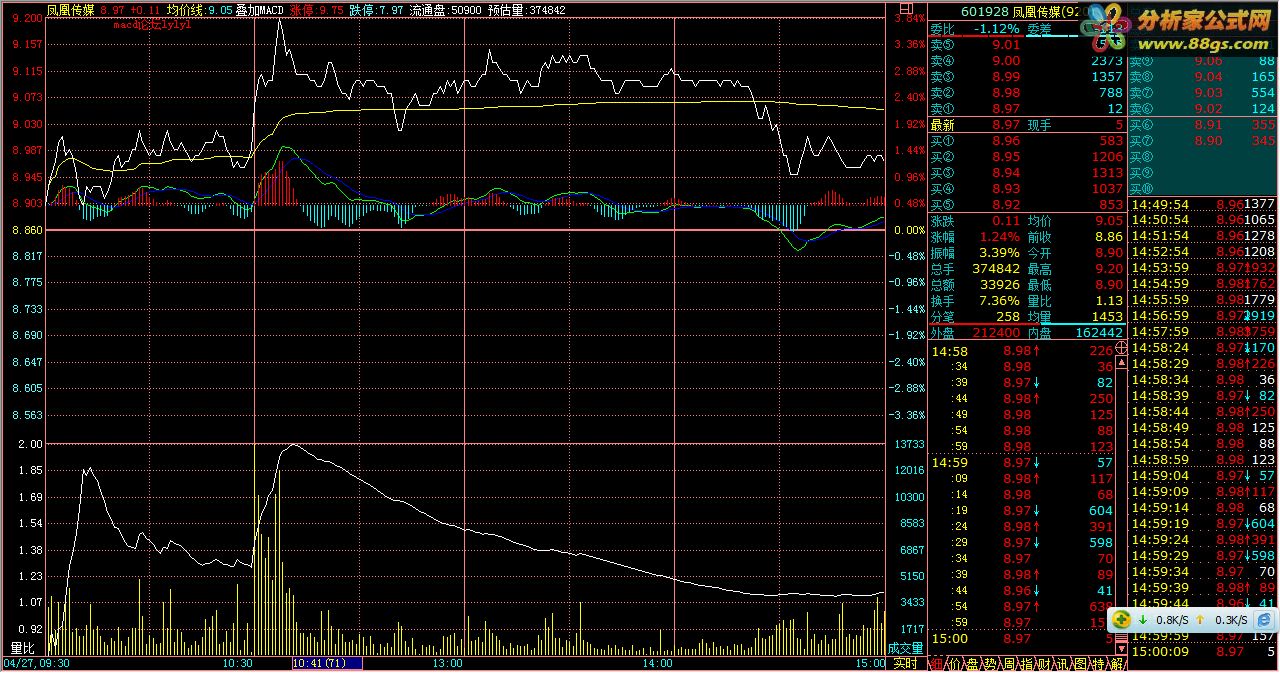Open the 图 chart tab
Screen dimensions: 1280x673
pos(1080,663)
